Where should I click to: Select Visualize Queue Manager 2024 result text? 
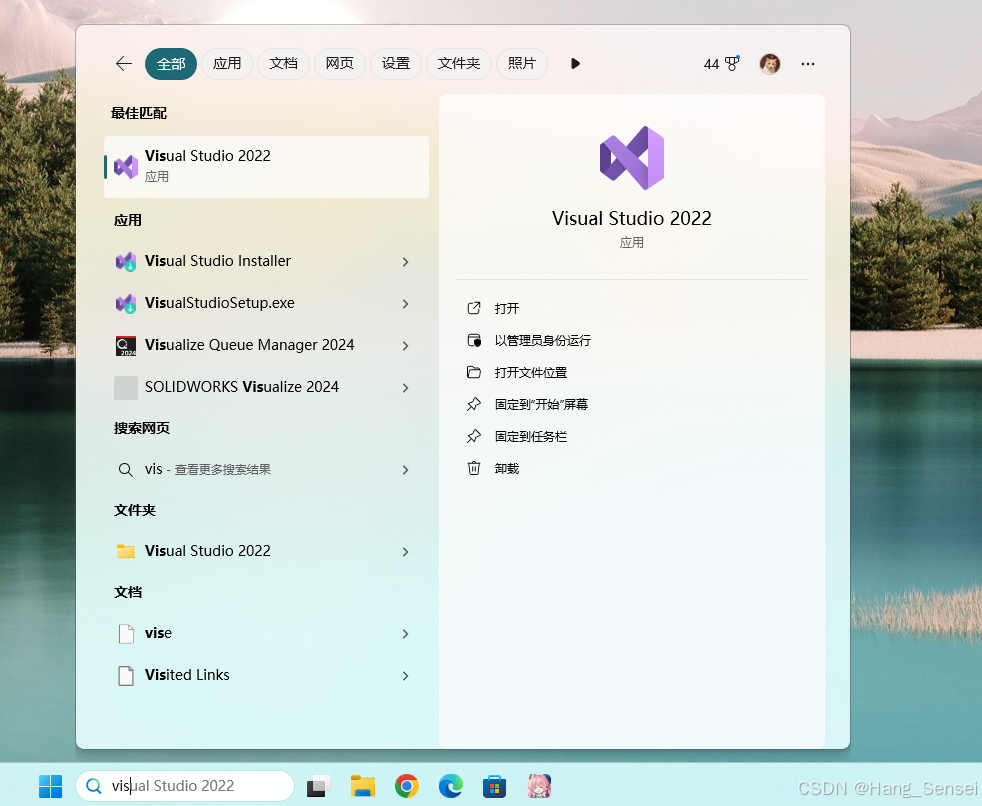[249, 345]
